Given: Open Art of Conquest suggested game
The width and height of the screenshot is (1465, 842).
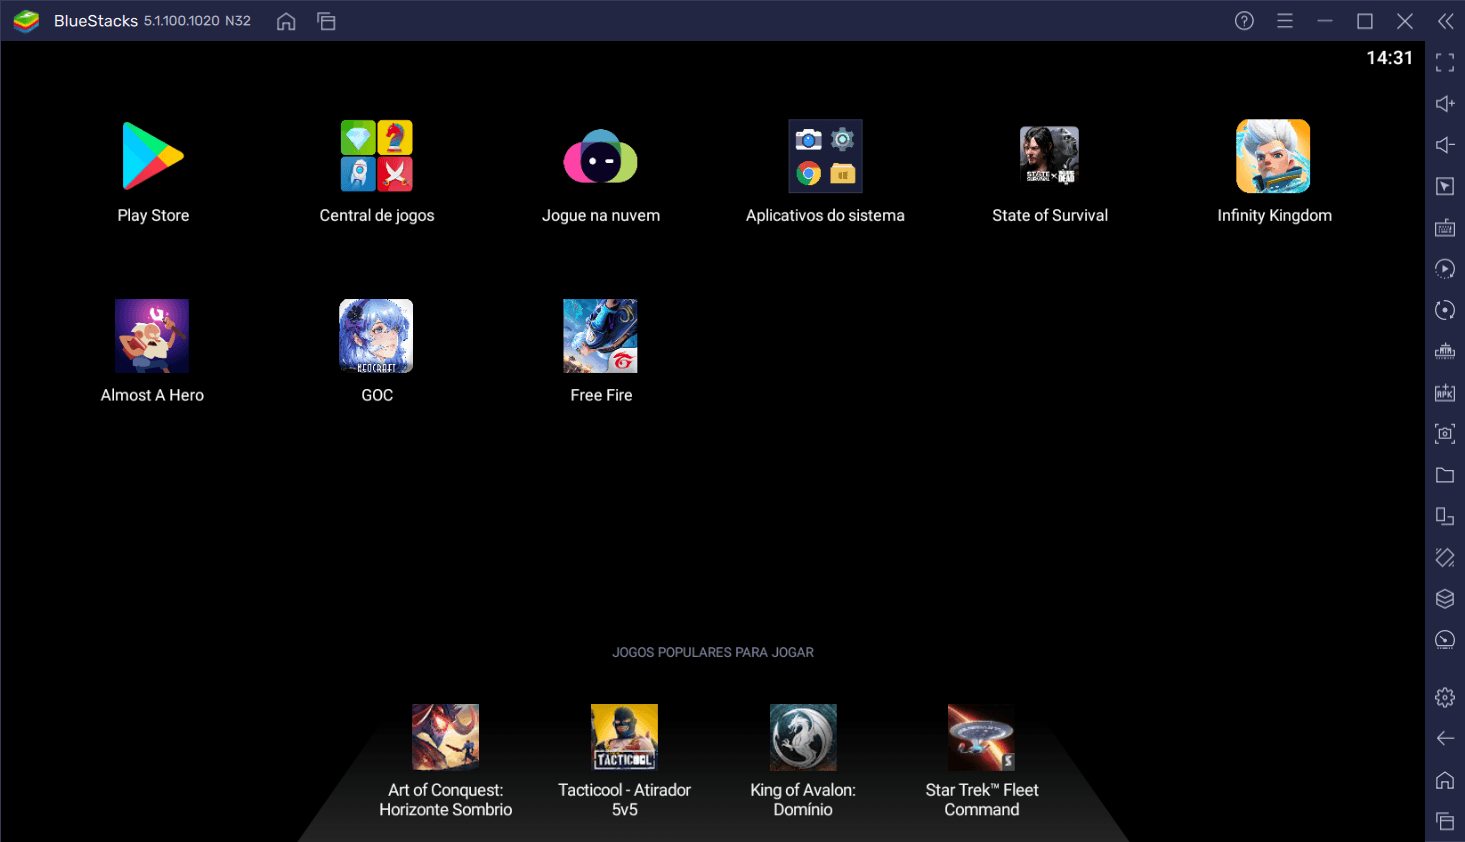Looking at the screenshot, I should (446, 737).
